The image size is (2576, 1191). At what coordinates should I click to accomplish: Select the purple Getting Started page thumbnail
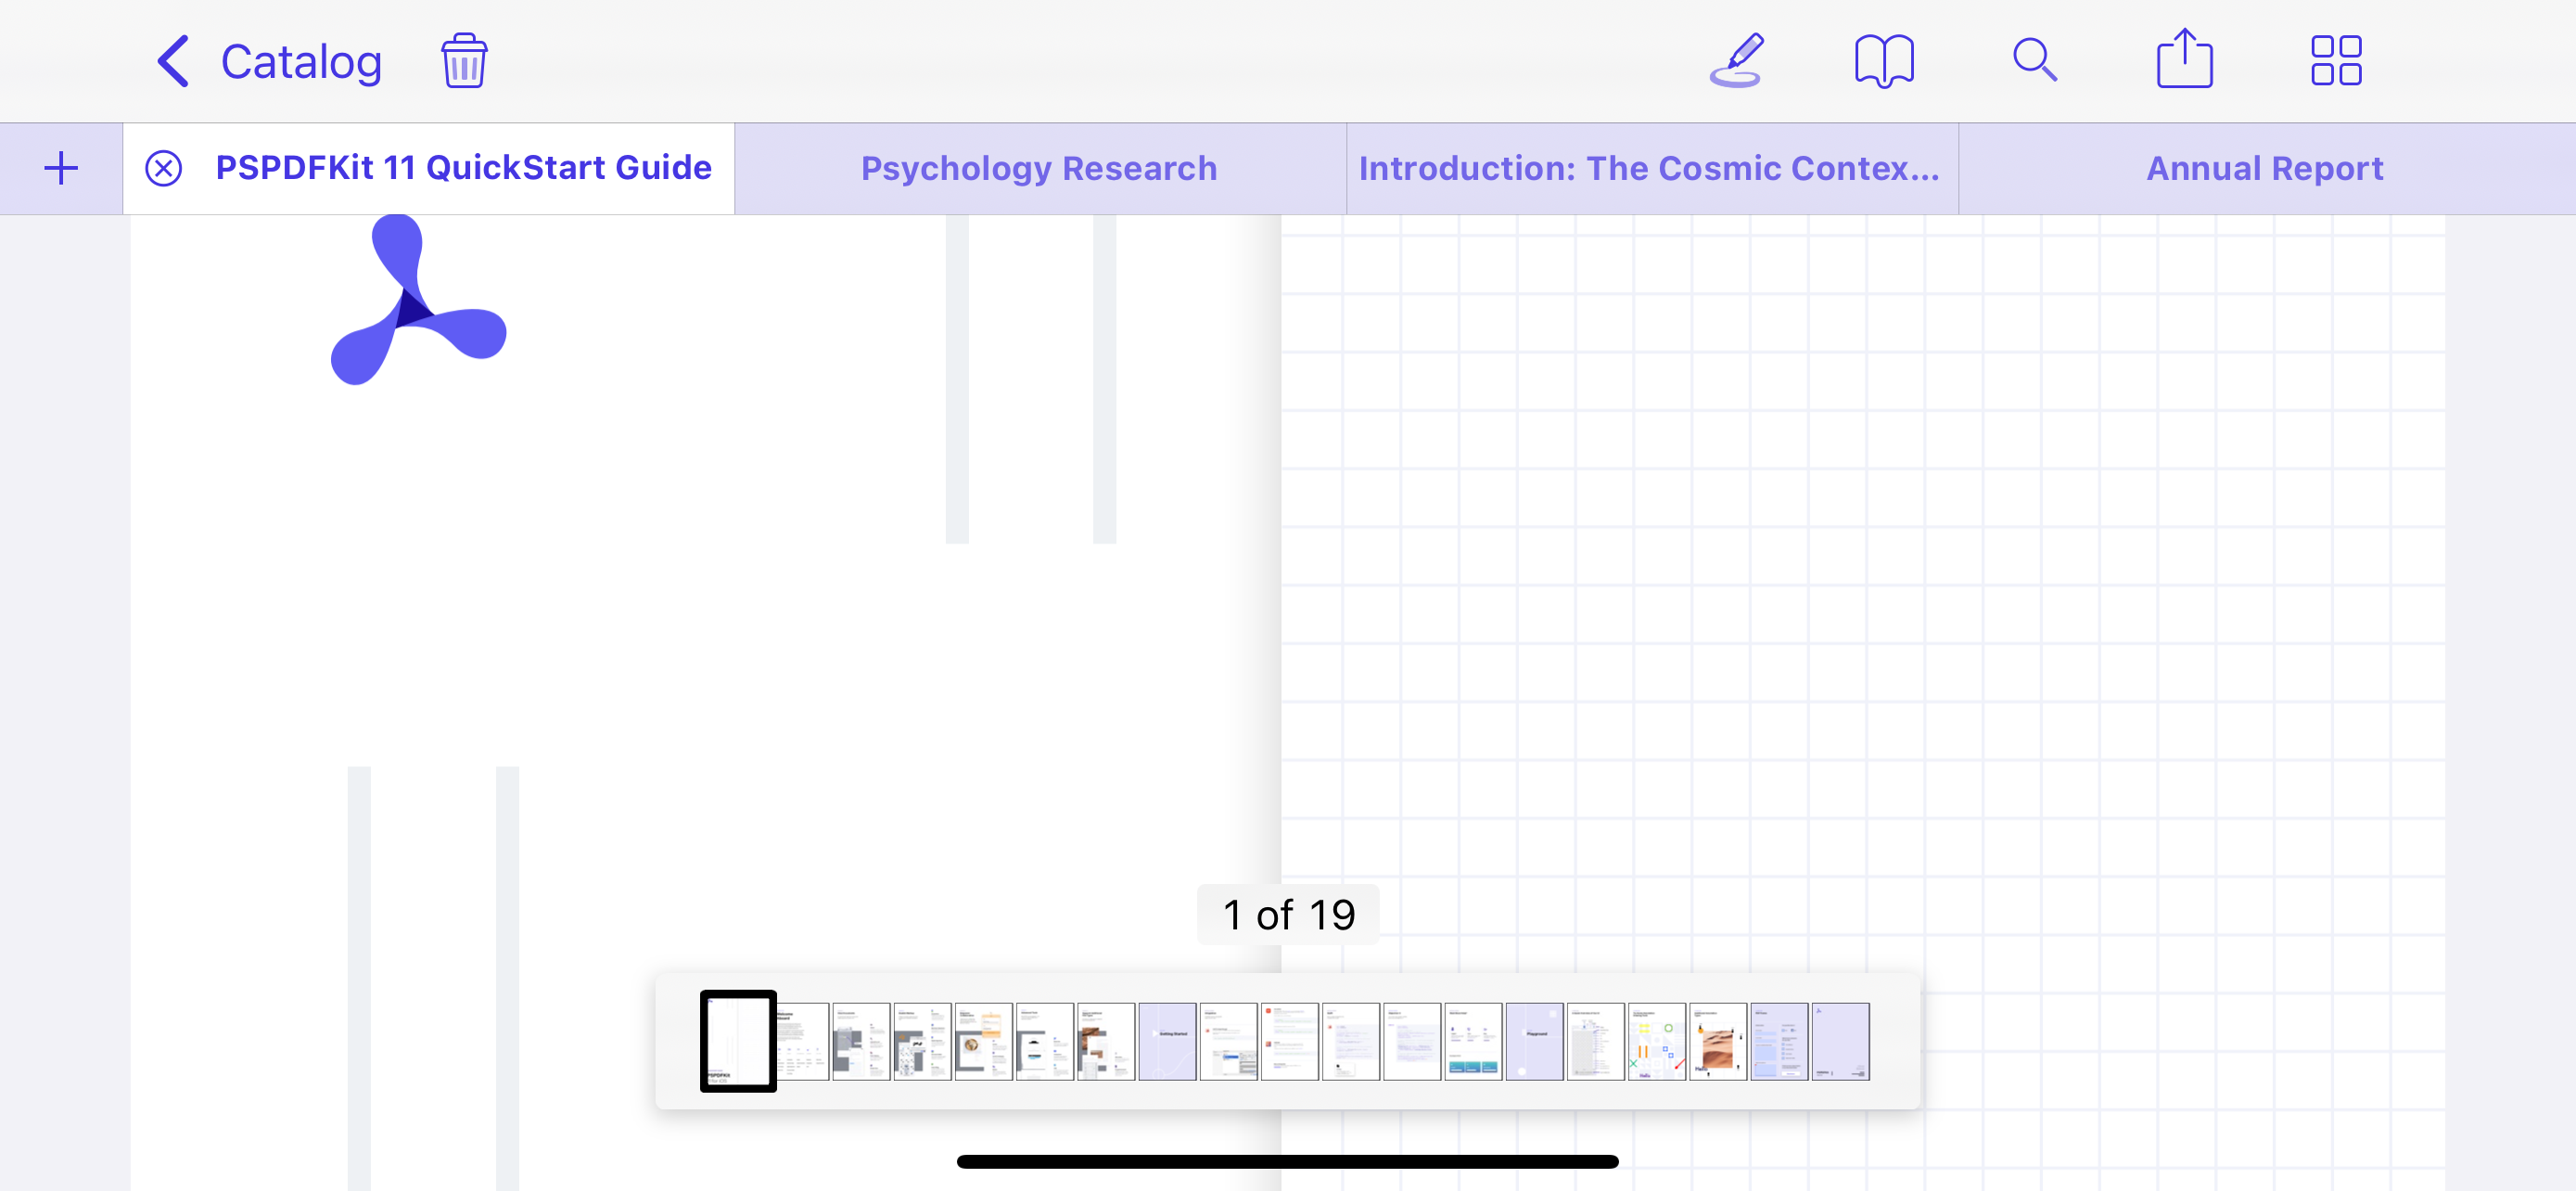coord(1169,1042)
